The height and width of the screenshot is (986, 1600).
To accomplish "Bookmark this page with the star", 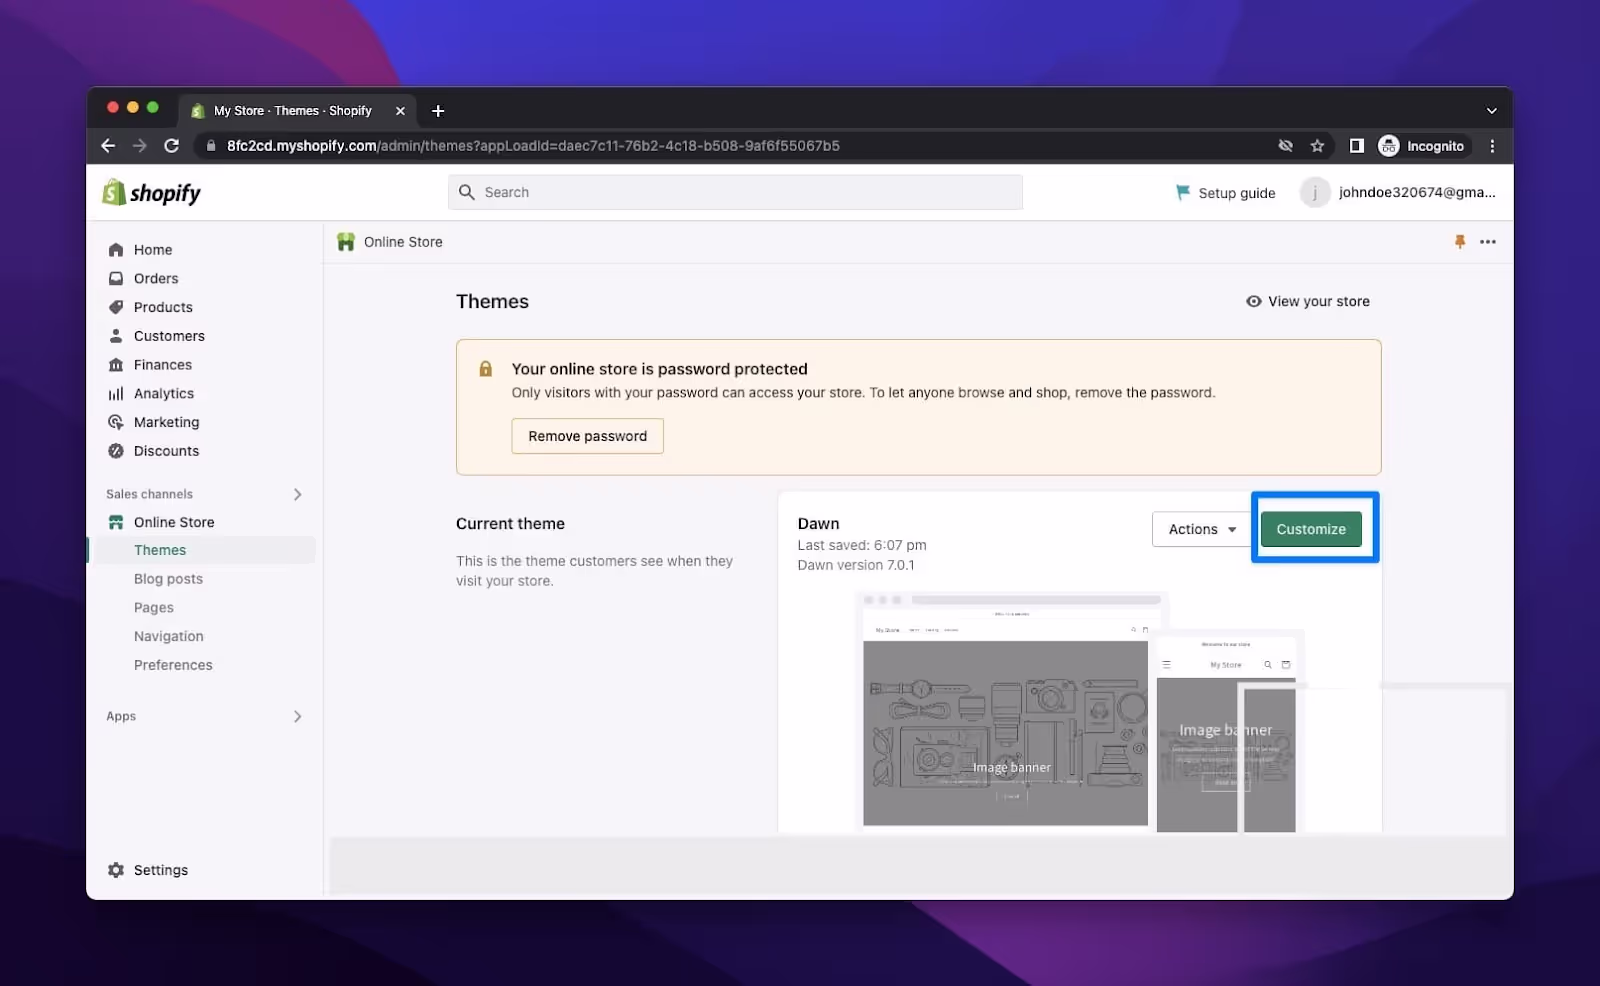I will (x=1317, y=146).
